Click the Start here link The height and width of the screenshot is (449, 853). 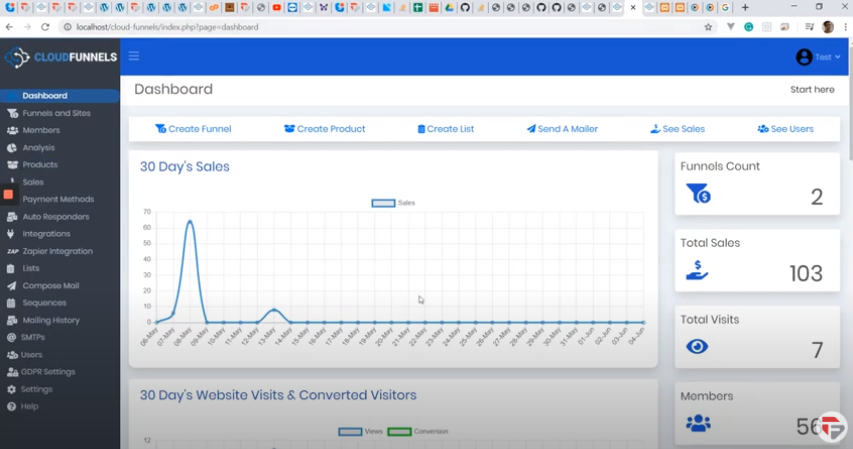pyautogui.click(x=812, y=90)
